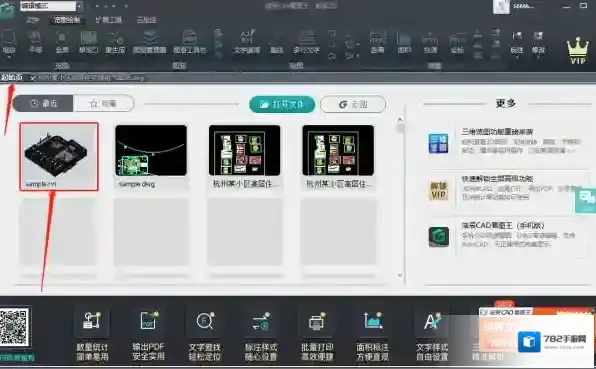Click the mode input field at top
Viewport: 596px width, 369px height.
48,6
